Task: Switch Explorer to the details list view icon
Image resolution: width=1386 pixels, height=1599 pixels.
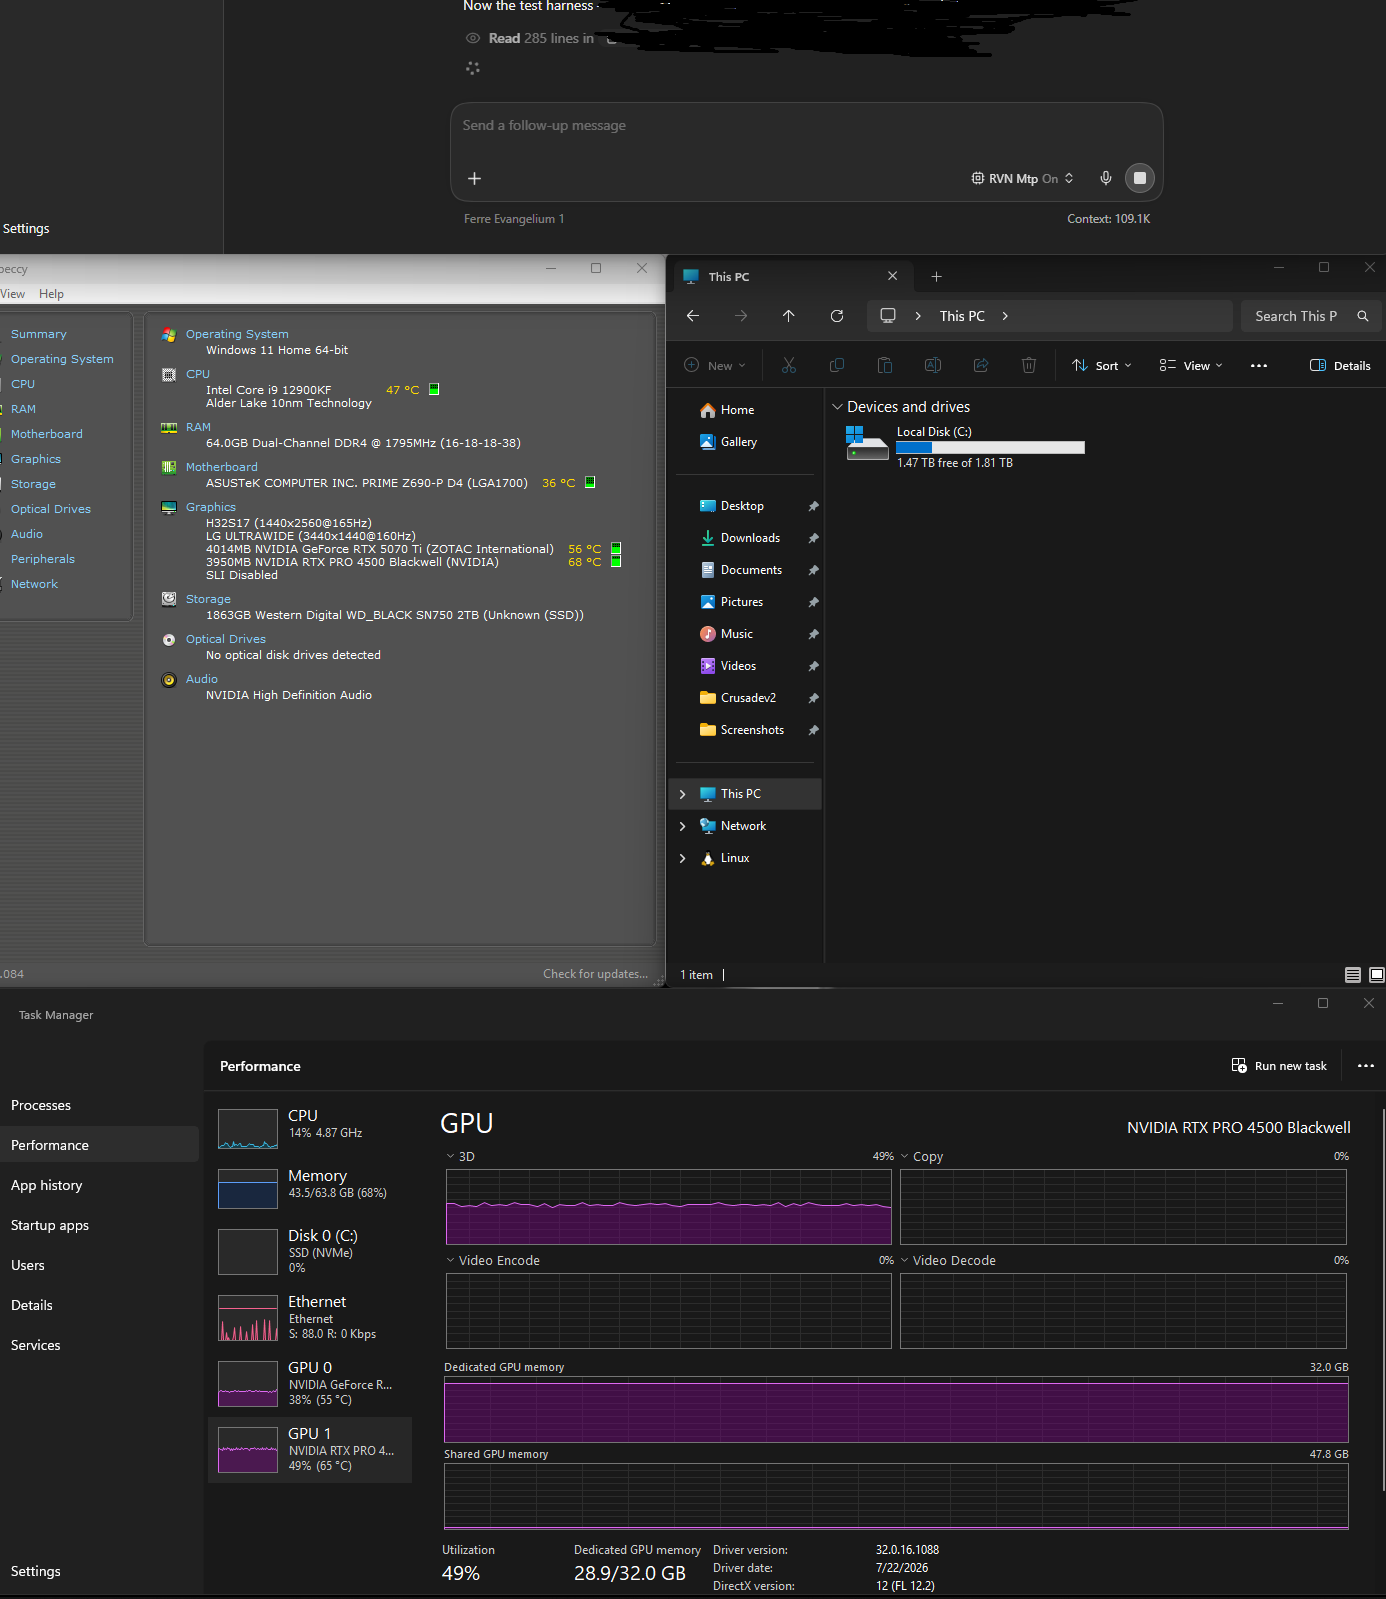Action: [1353, 975]
